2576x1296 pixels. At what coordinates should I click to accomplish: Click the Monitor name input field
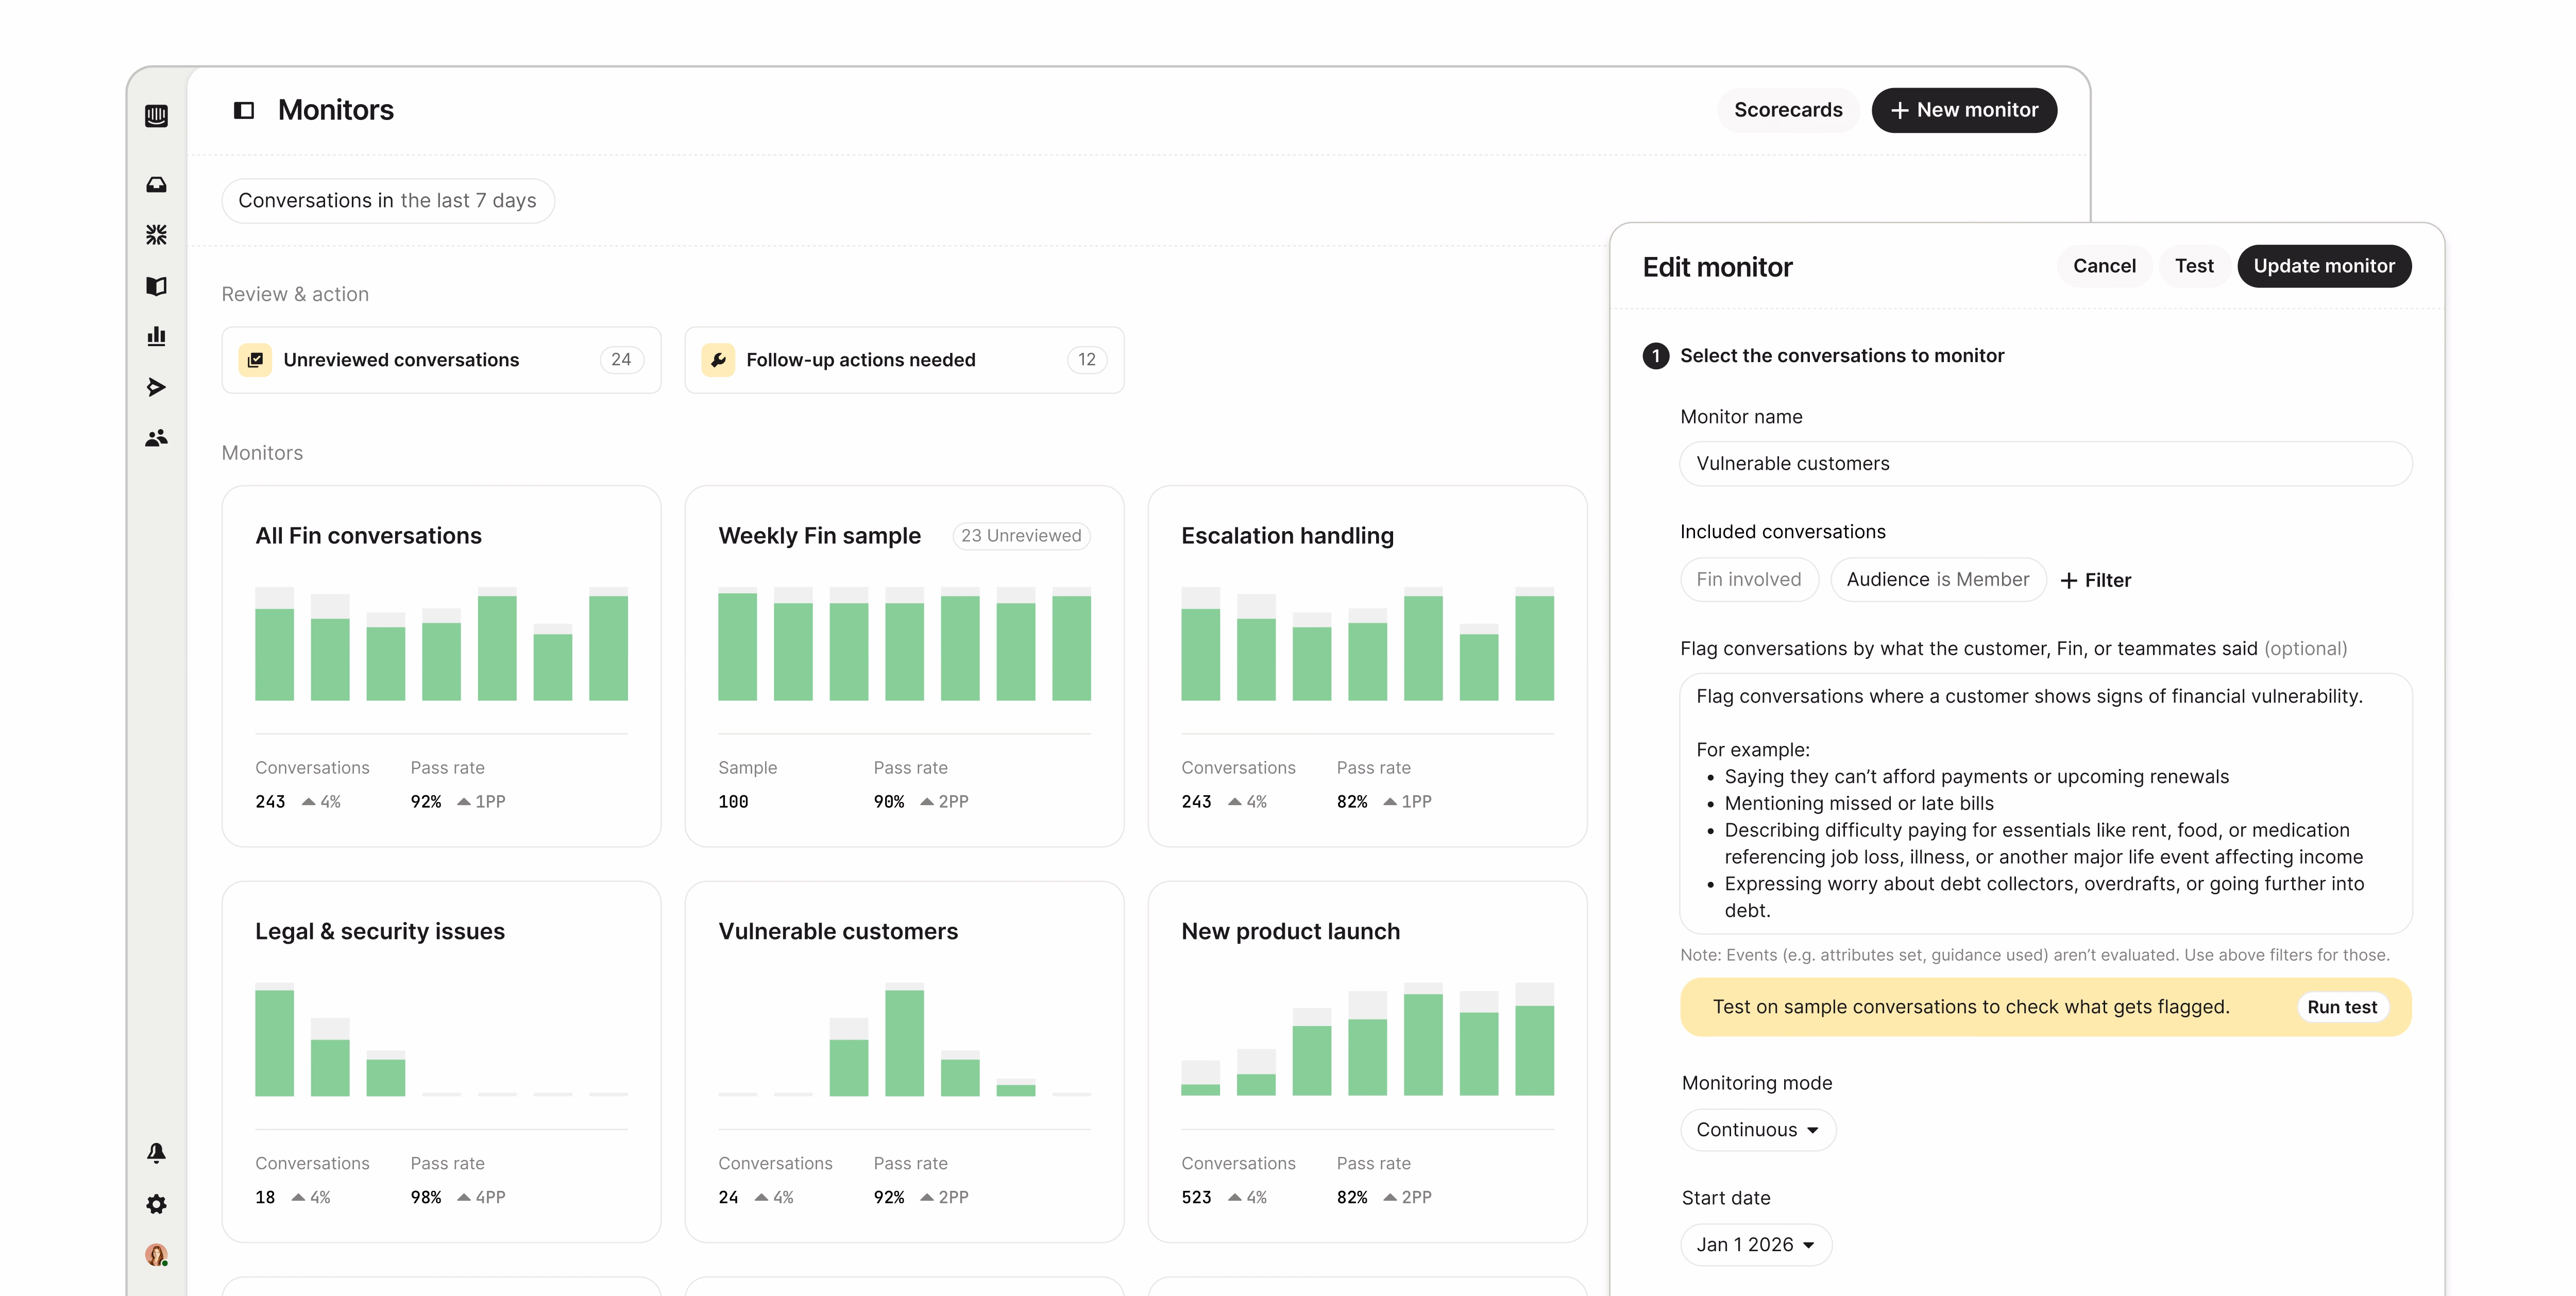(x=2045, y=464)
